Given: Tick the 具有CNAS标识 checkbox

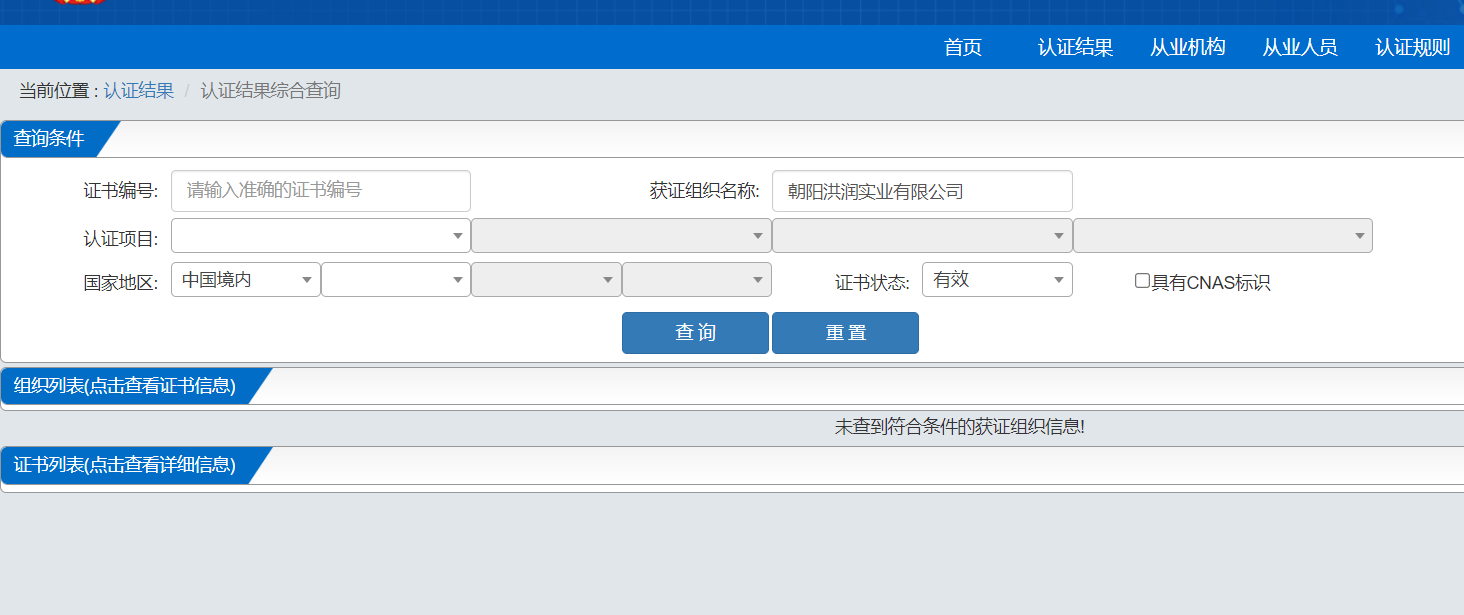Looking at the screenshot, I should [x=1142, y=281].
